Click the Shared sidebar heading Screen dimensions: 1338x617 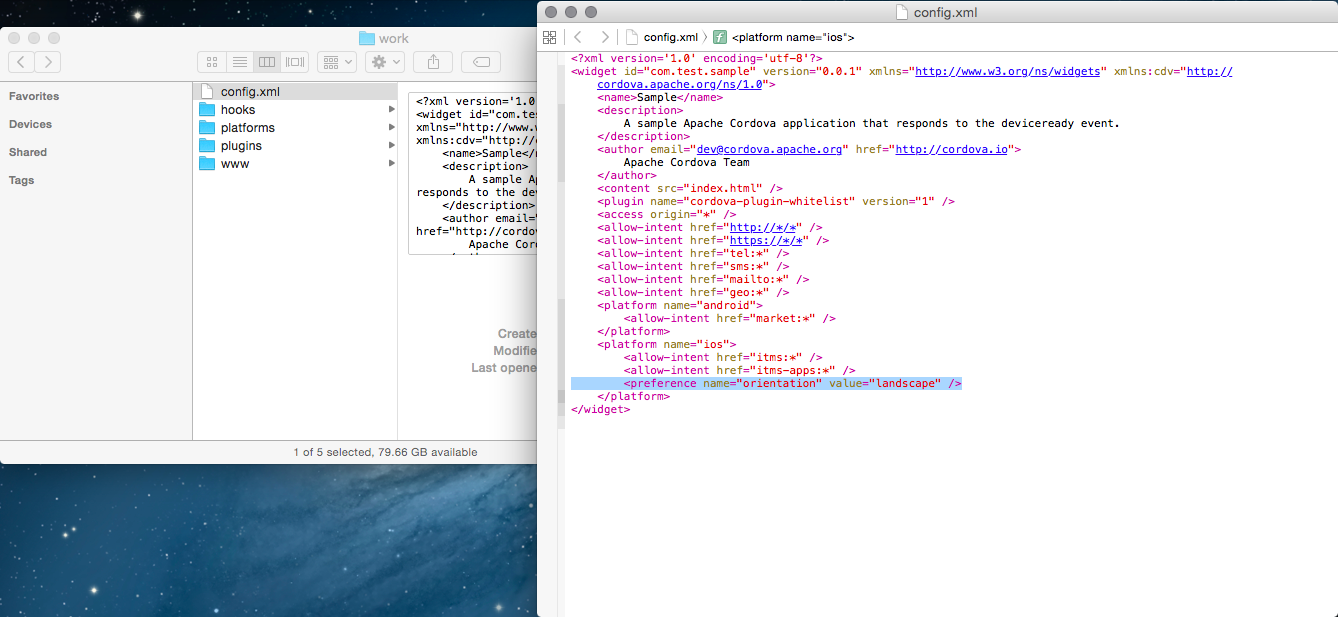28,152
